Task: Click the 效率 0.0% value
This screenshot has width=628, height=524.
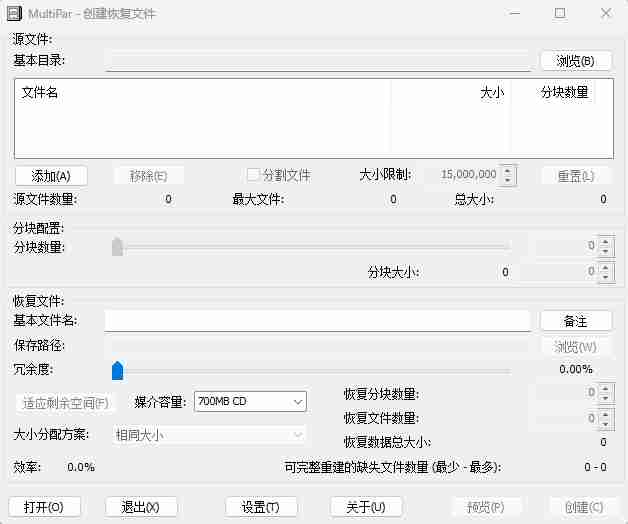Action: 81,467
